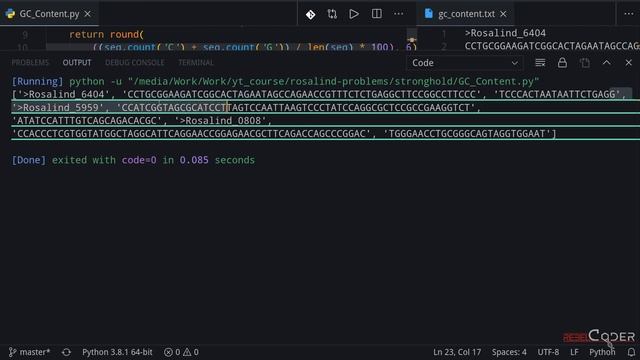640x360 pixels.
Task: Click the GC_Content.py file path in output
Action: pos(333,81)
